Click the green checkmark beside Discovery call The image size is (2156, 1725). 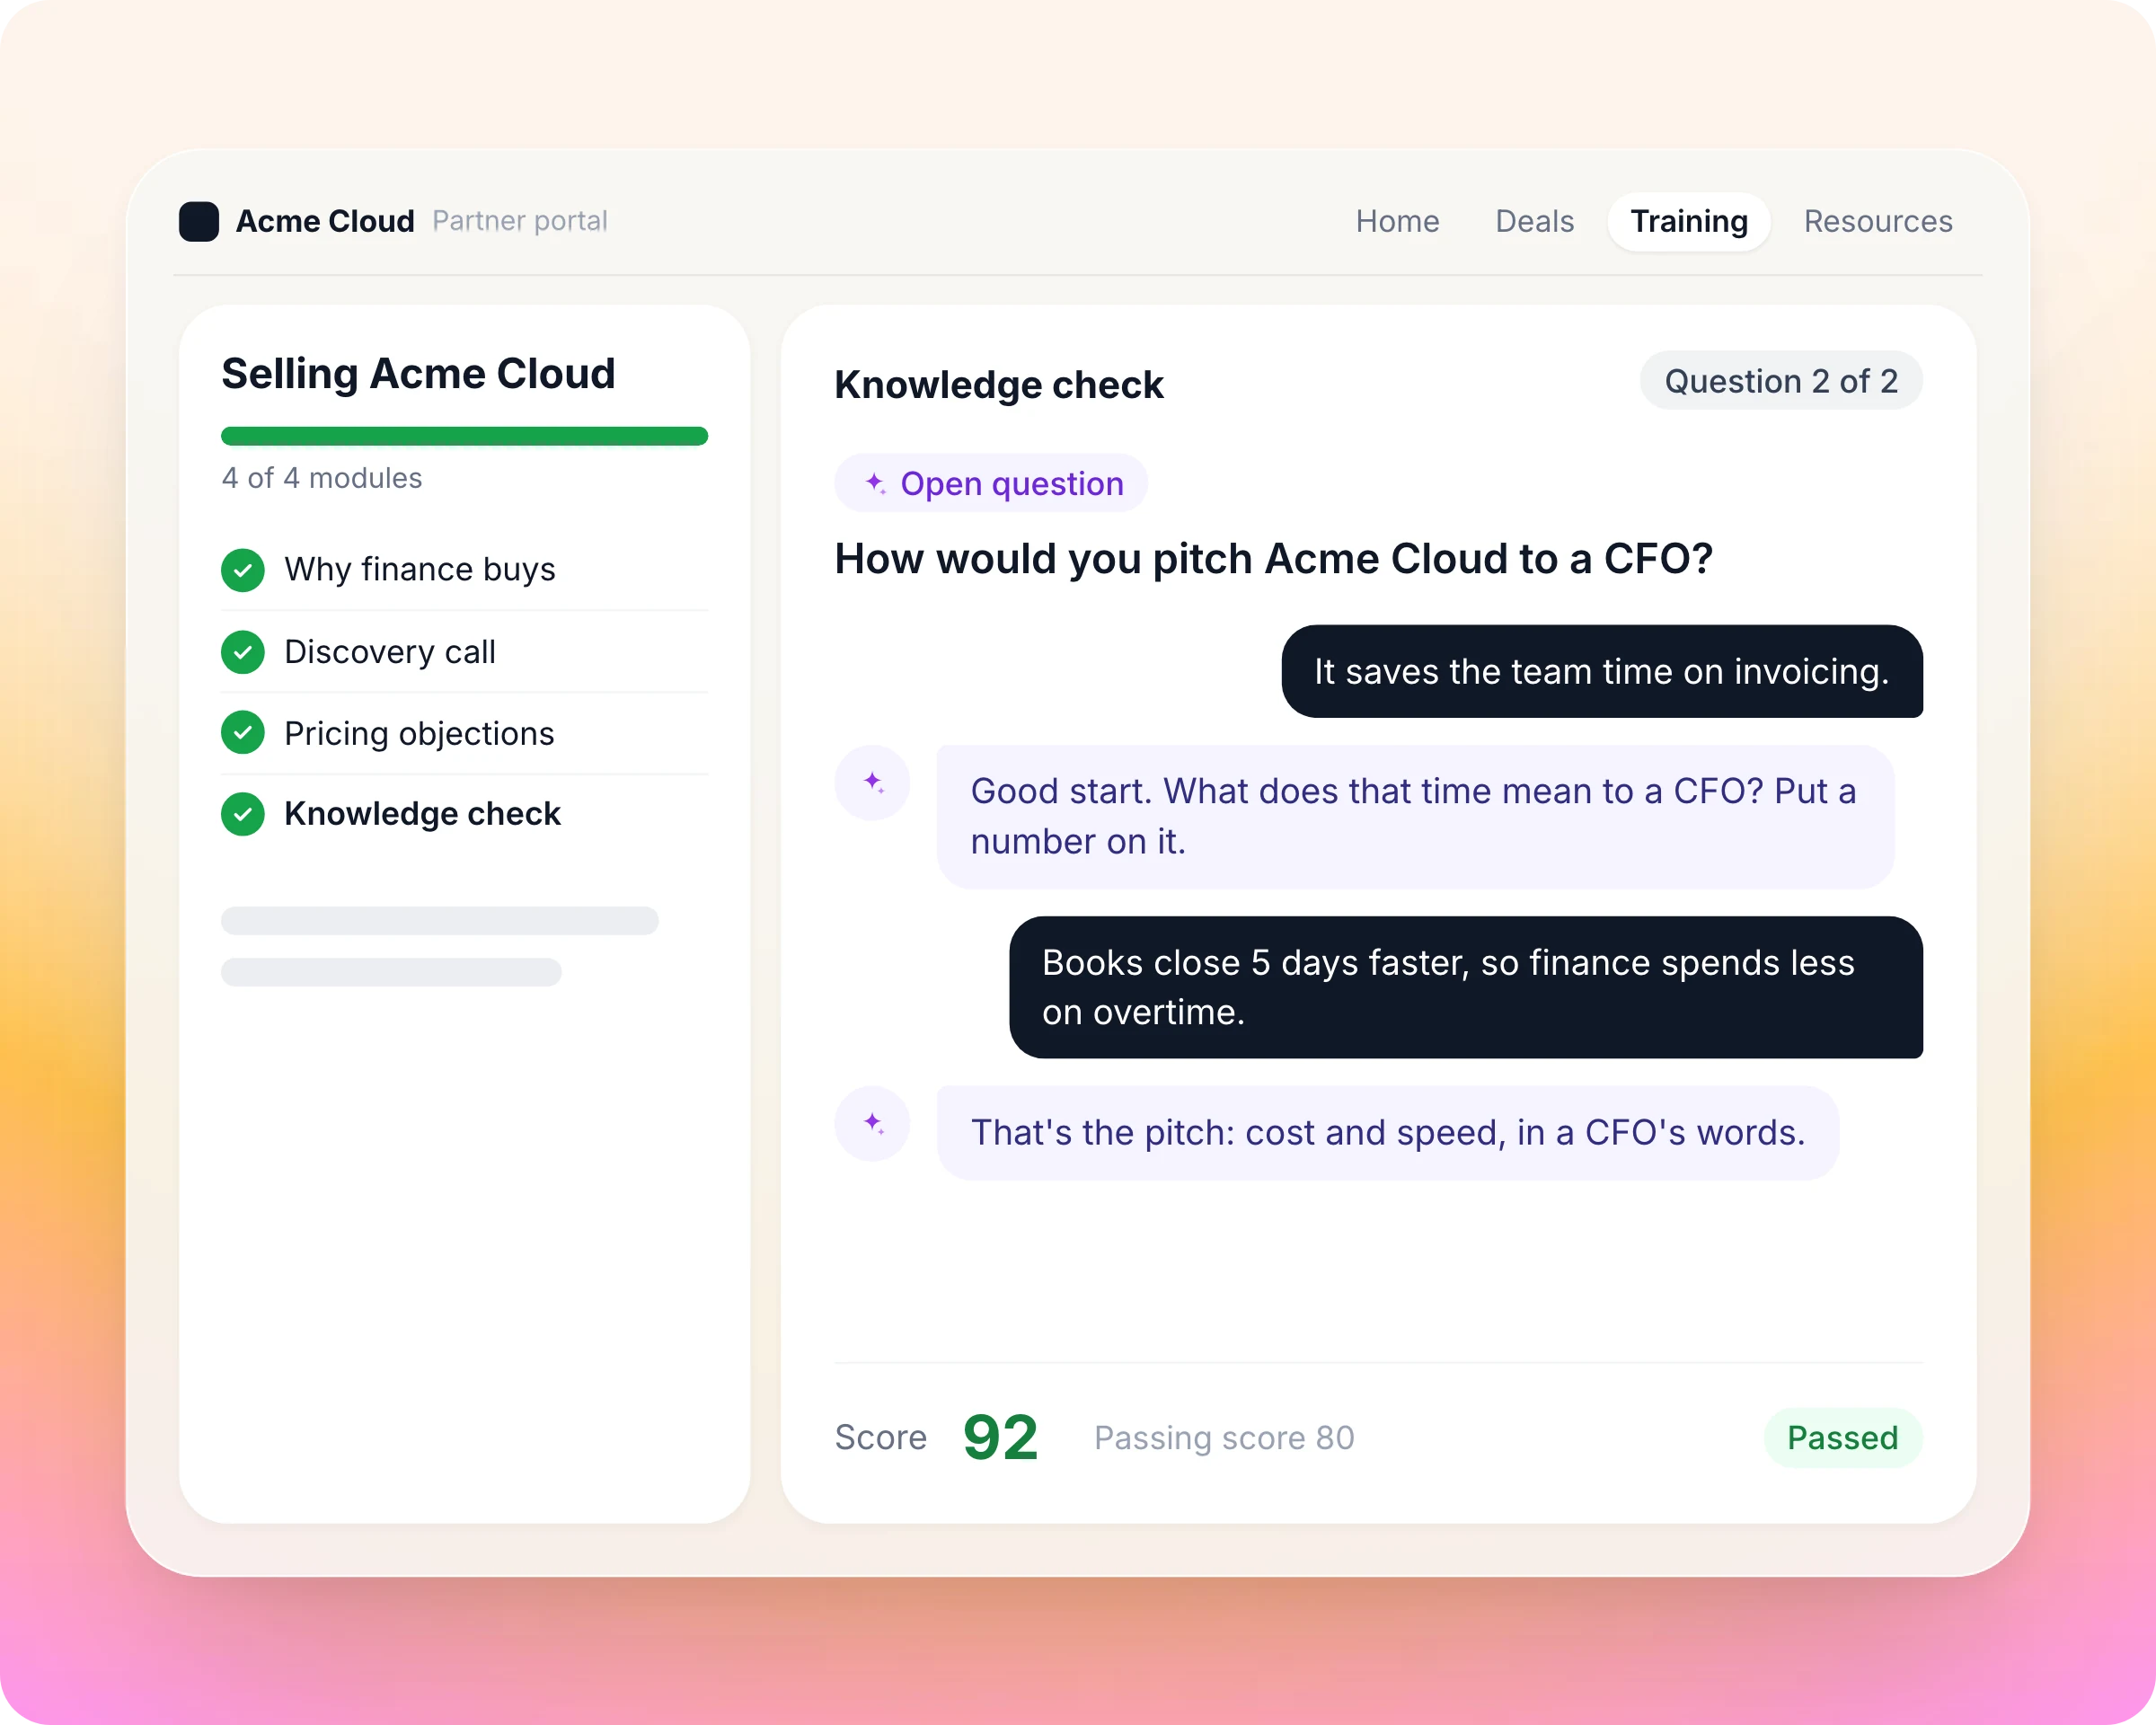pyautogui.click(x=243, y=652)
